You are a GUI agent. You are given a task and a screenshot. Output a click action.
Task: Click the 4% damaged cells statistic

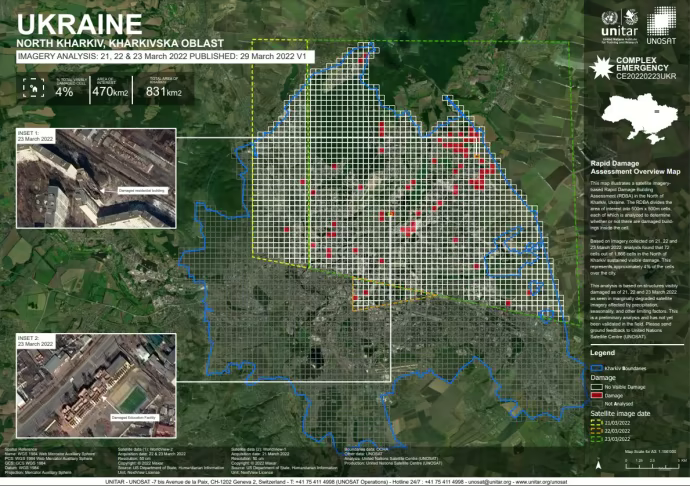tap(64, 91)
